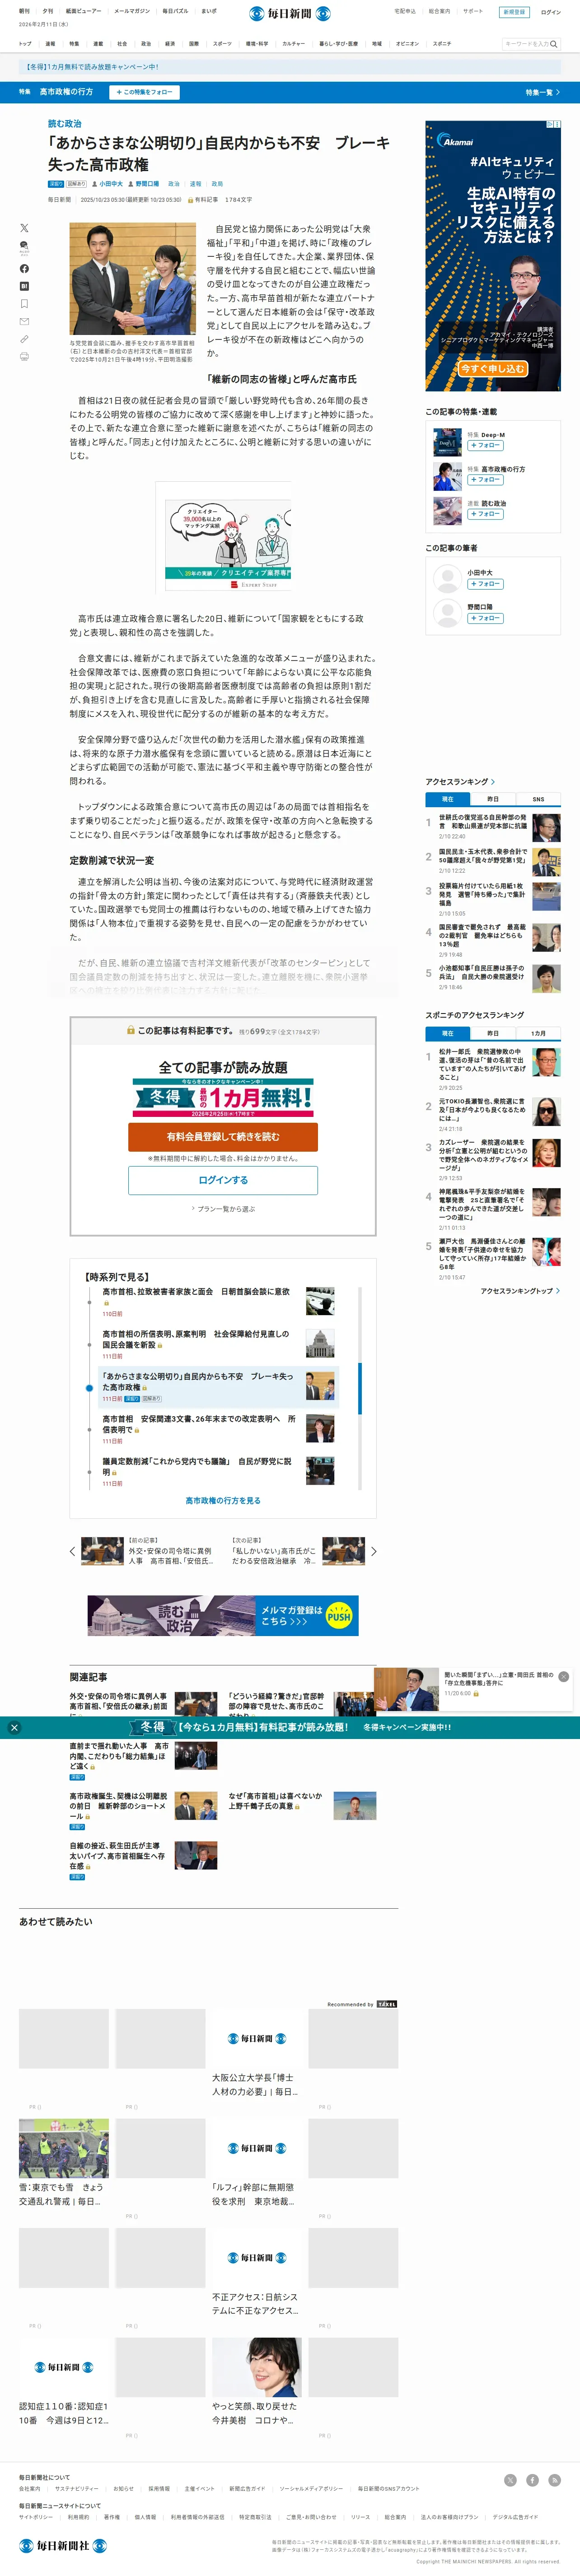
Task: Select 昨日 tab in access ranking
Action: (x=493, y=799)
